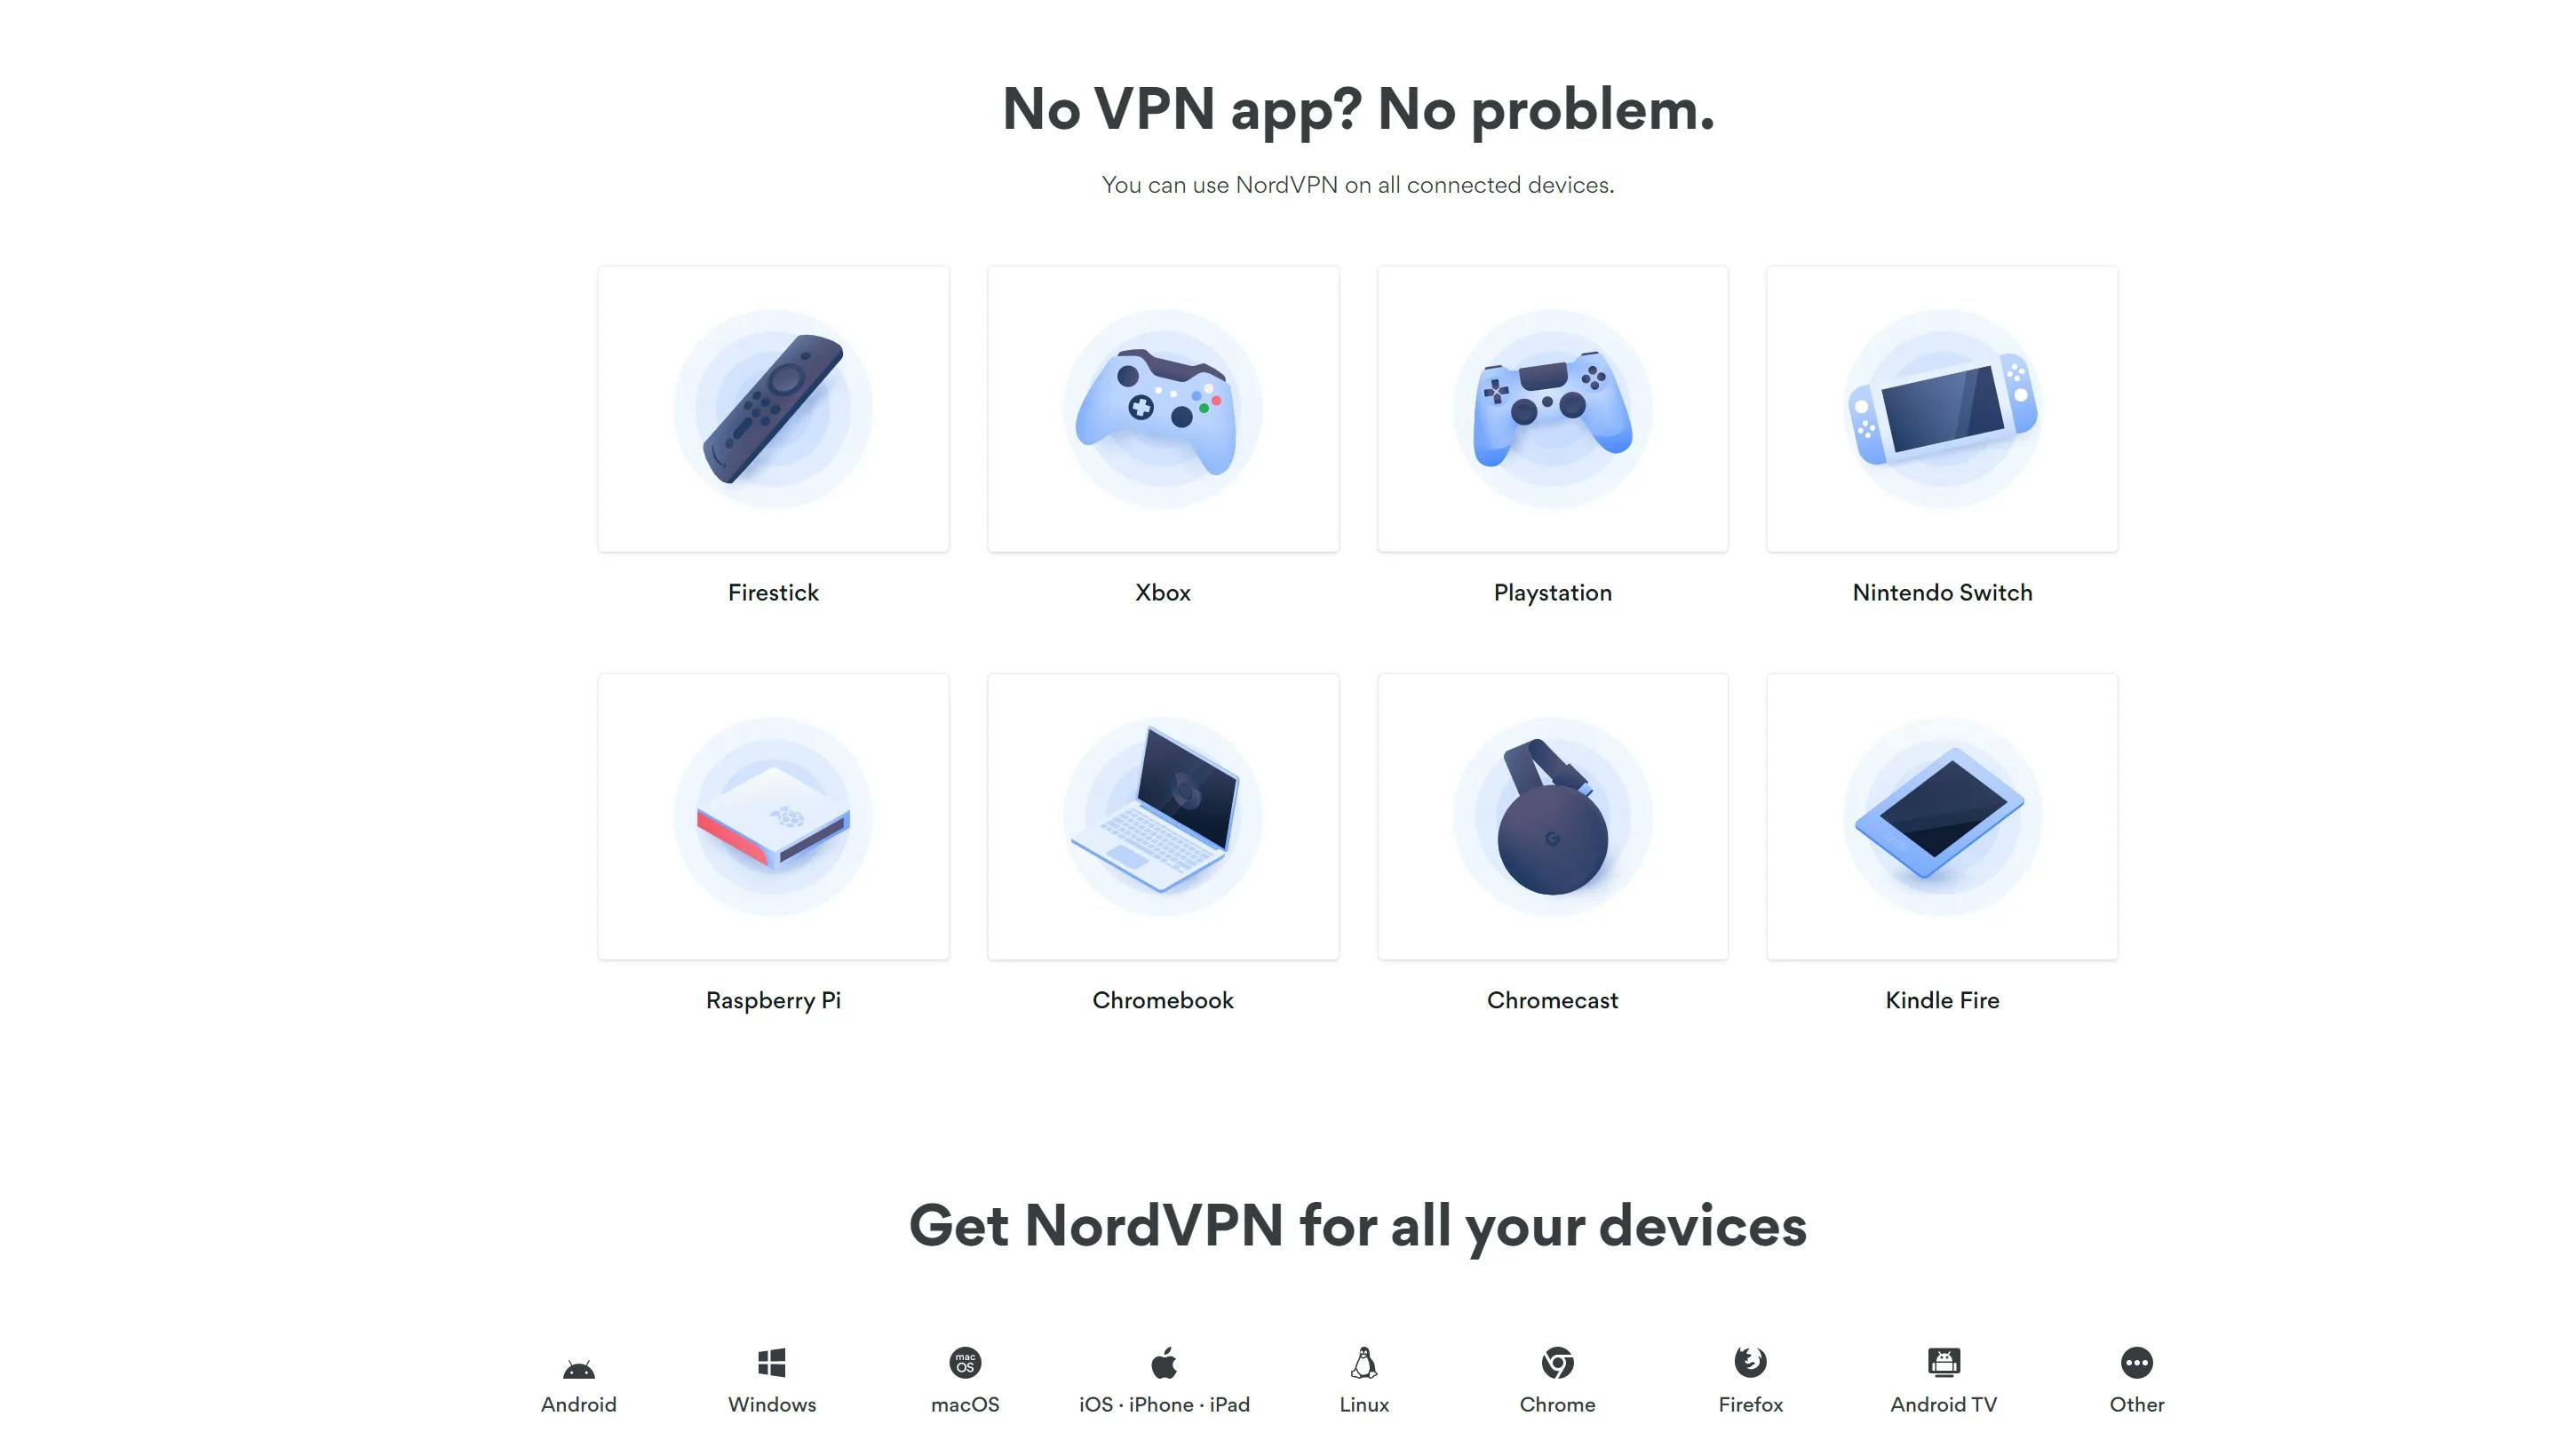The image size is (2576, 1456).
Task: Select the Firefox browser icon
Action: click(1750, 1360)
